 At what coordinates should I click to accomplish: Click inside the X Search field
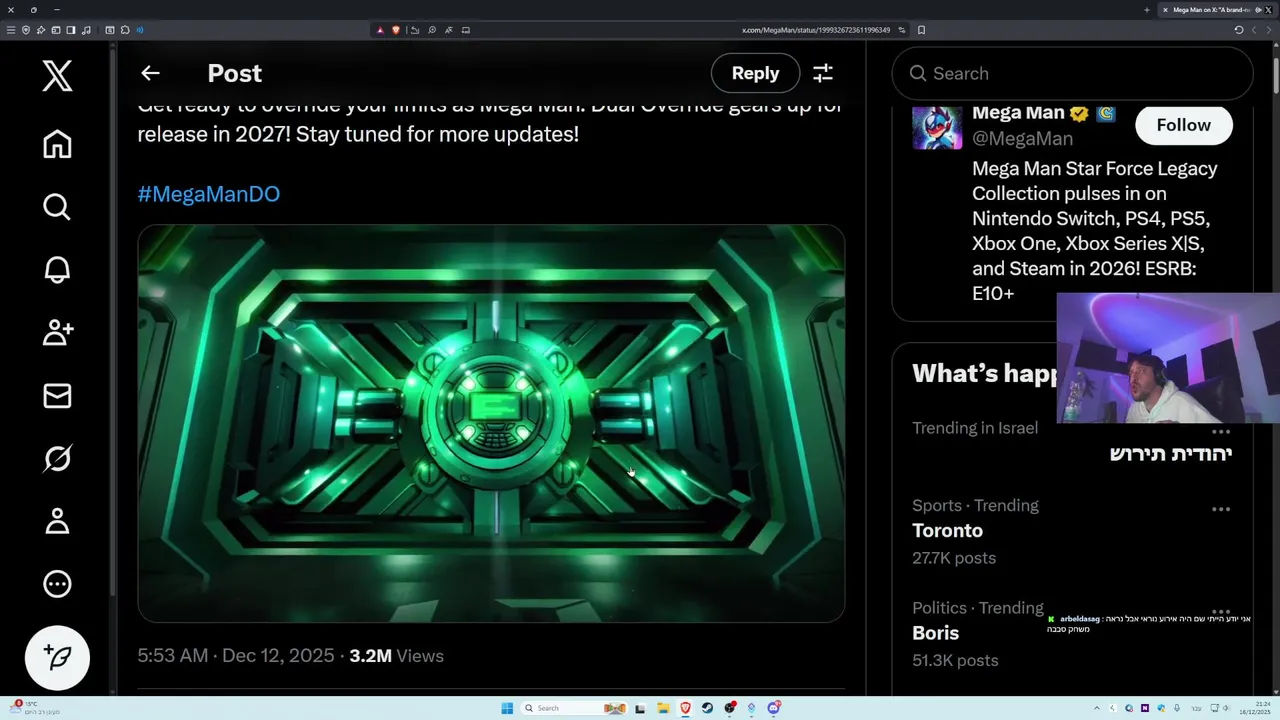pos(1072,73)
